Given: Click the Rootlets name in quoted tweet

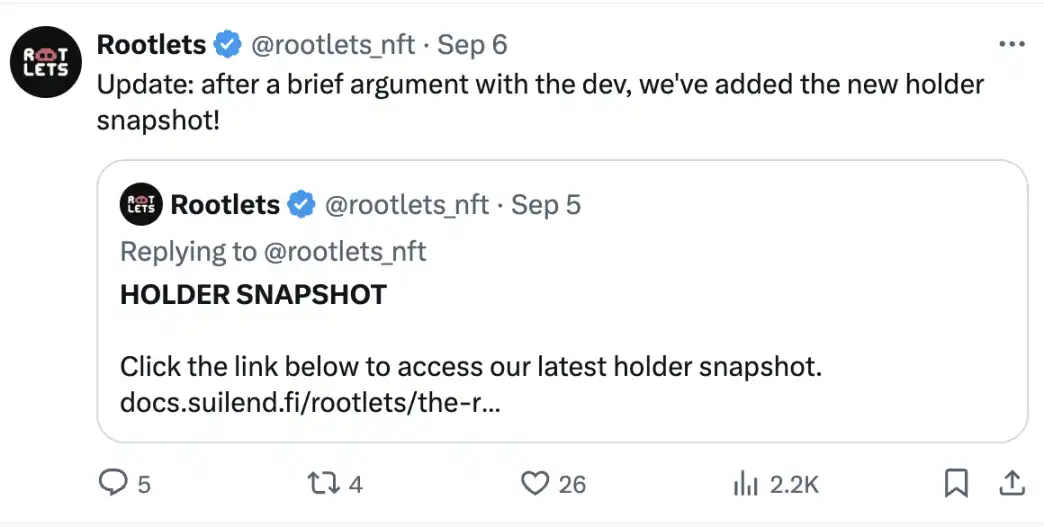Looking at the screenshot, I should click(x=225, y=205).
